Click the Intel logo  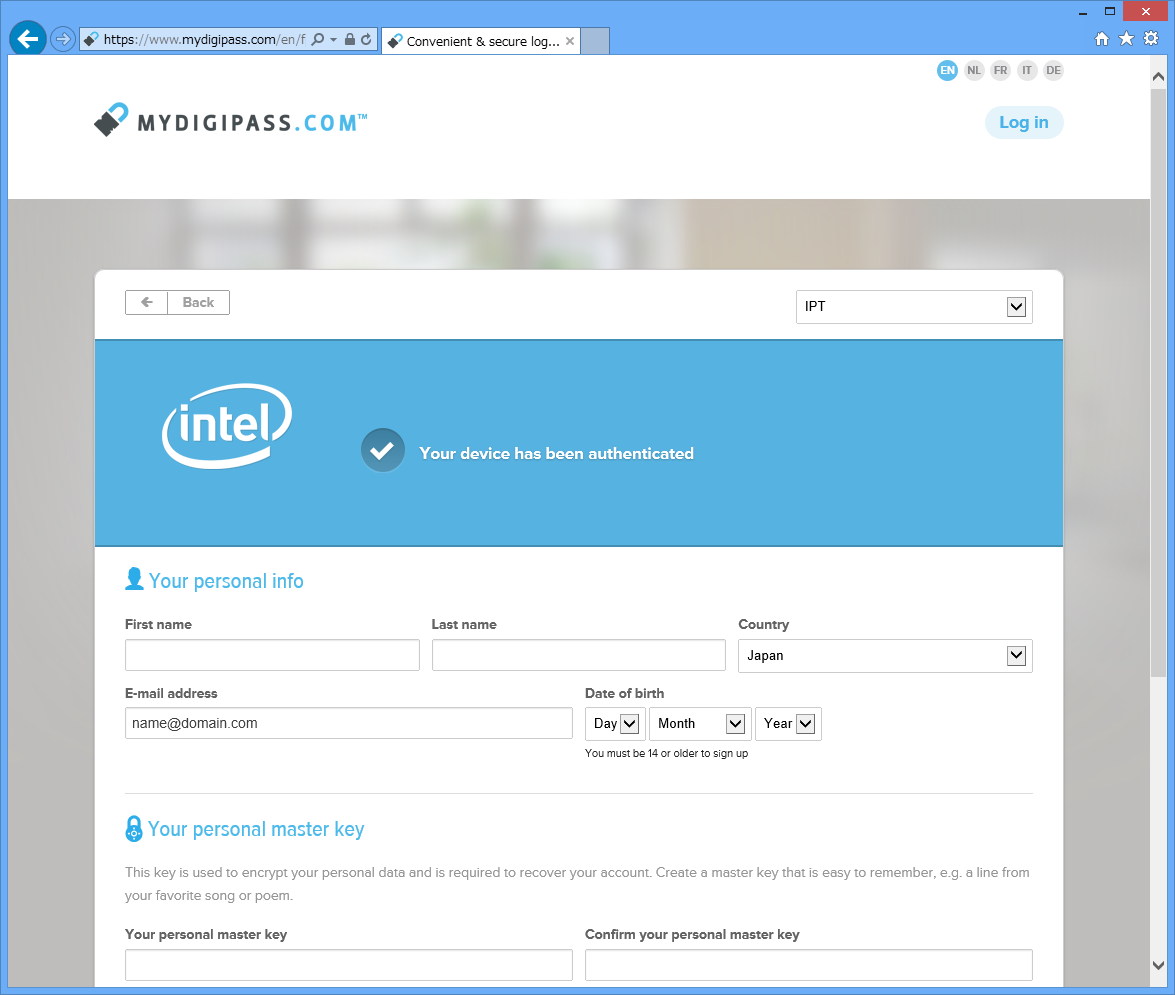(x=227, y=426)
